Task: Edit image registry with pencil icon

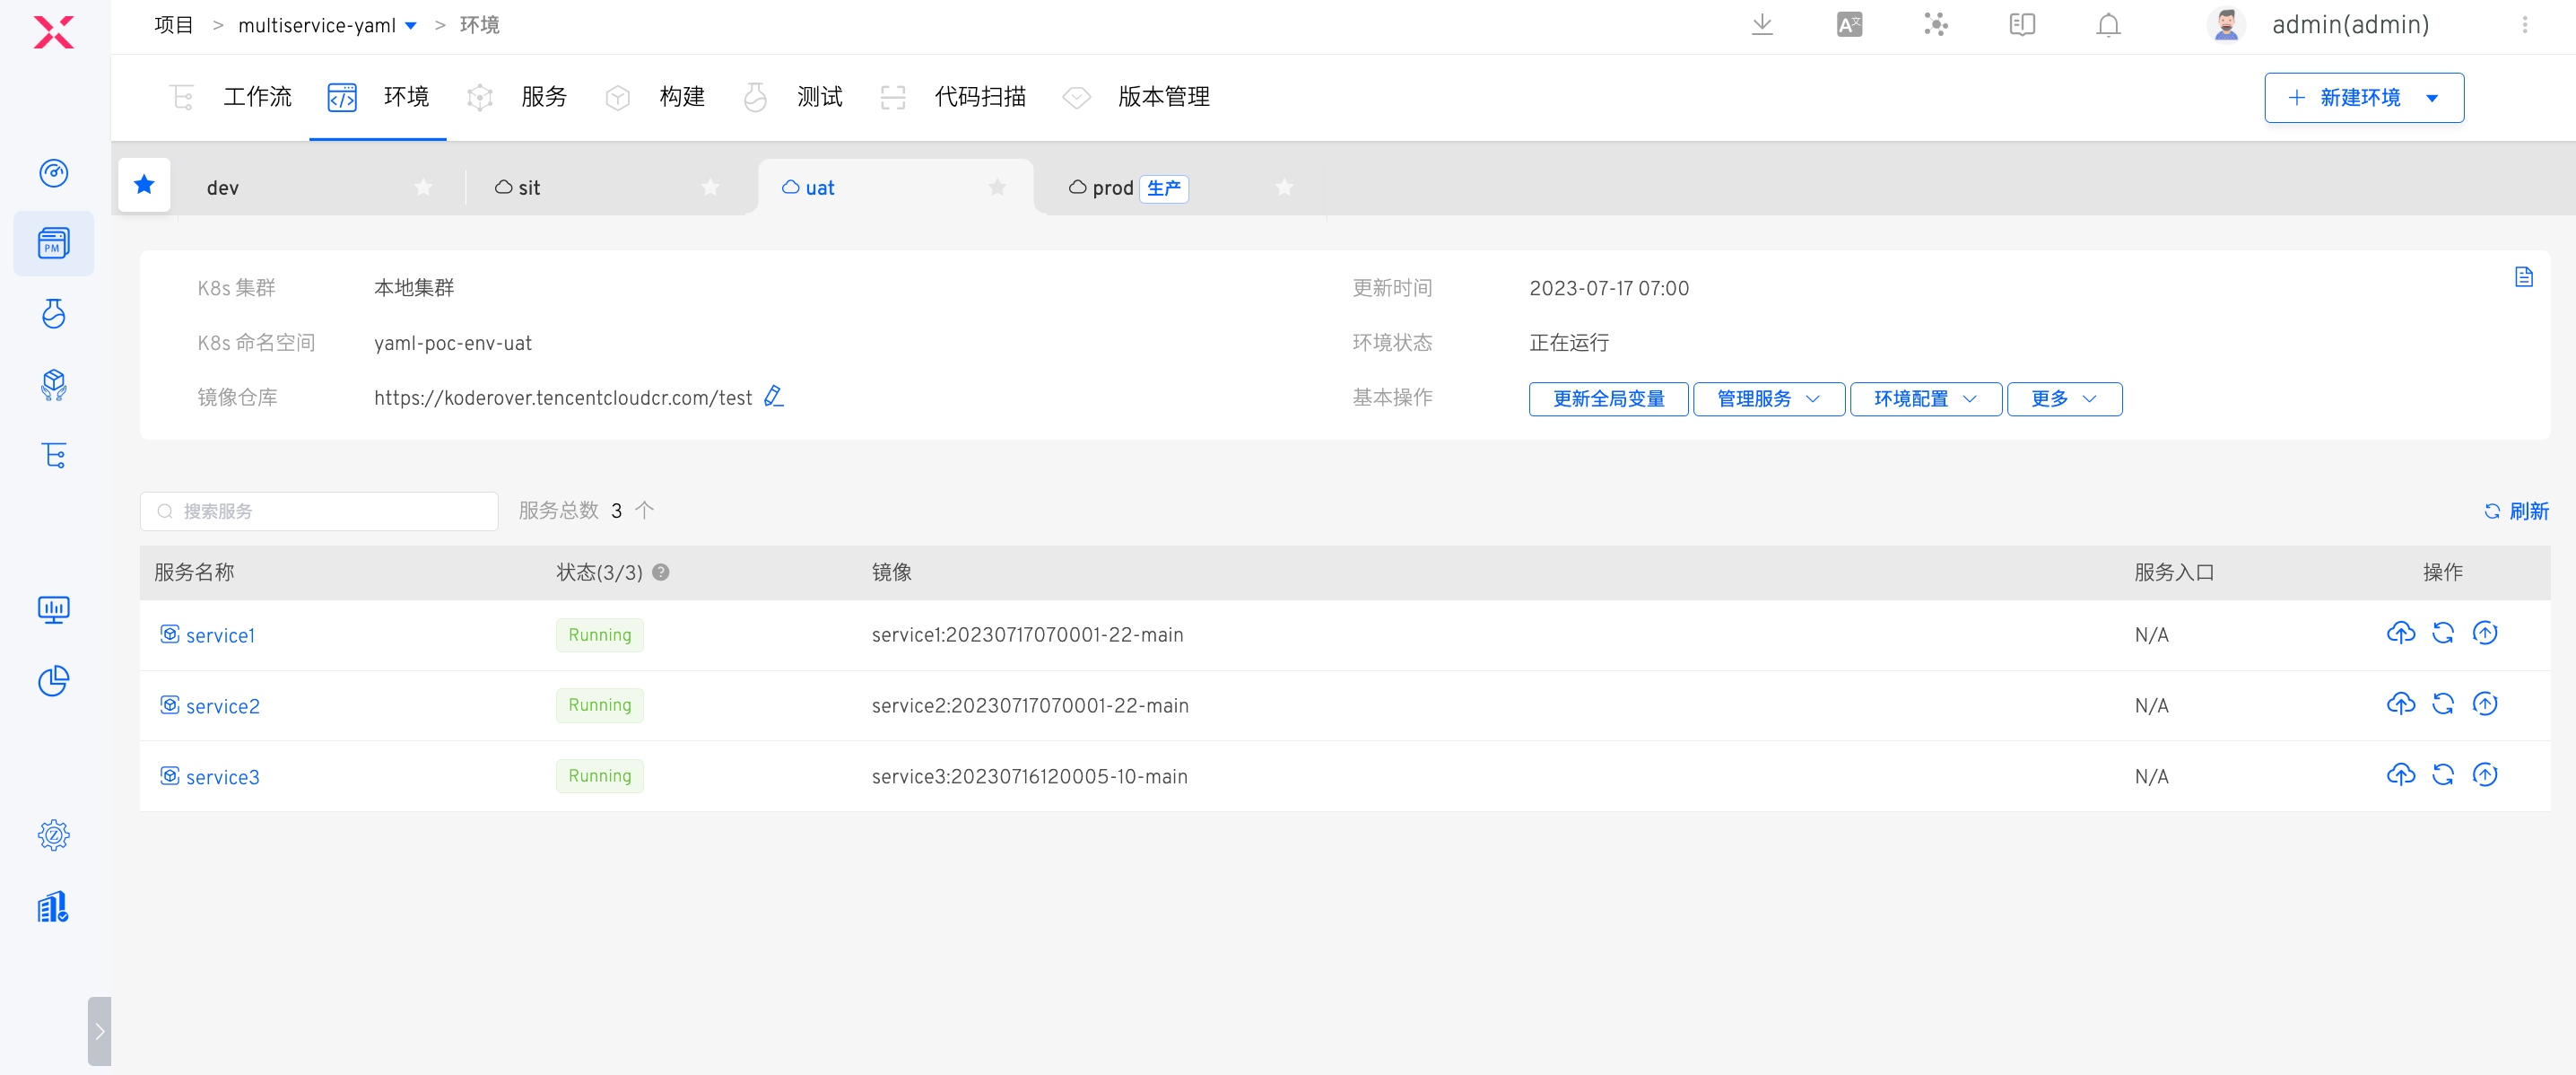Action: [773, 397]
